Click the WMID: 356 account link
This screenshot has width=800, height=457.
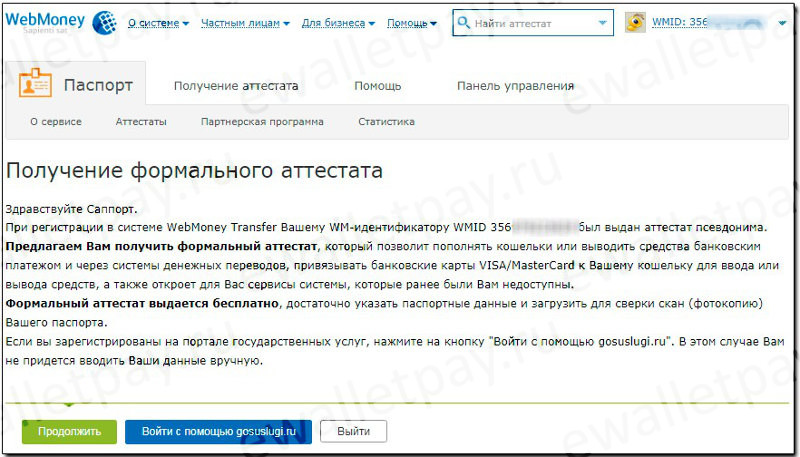tap(680, 22)
